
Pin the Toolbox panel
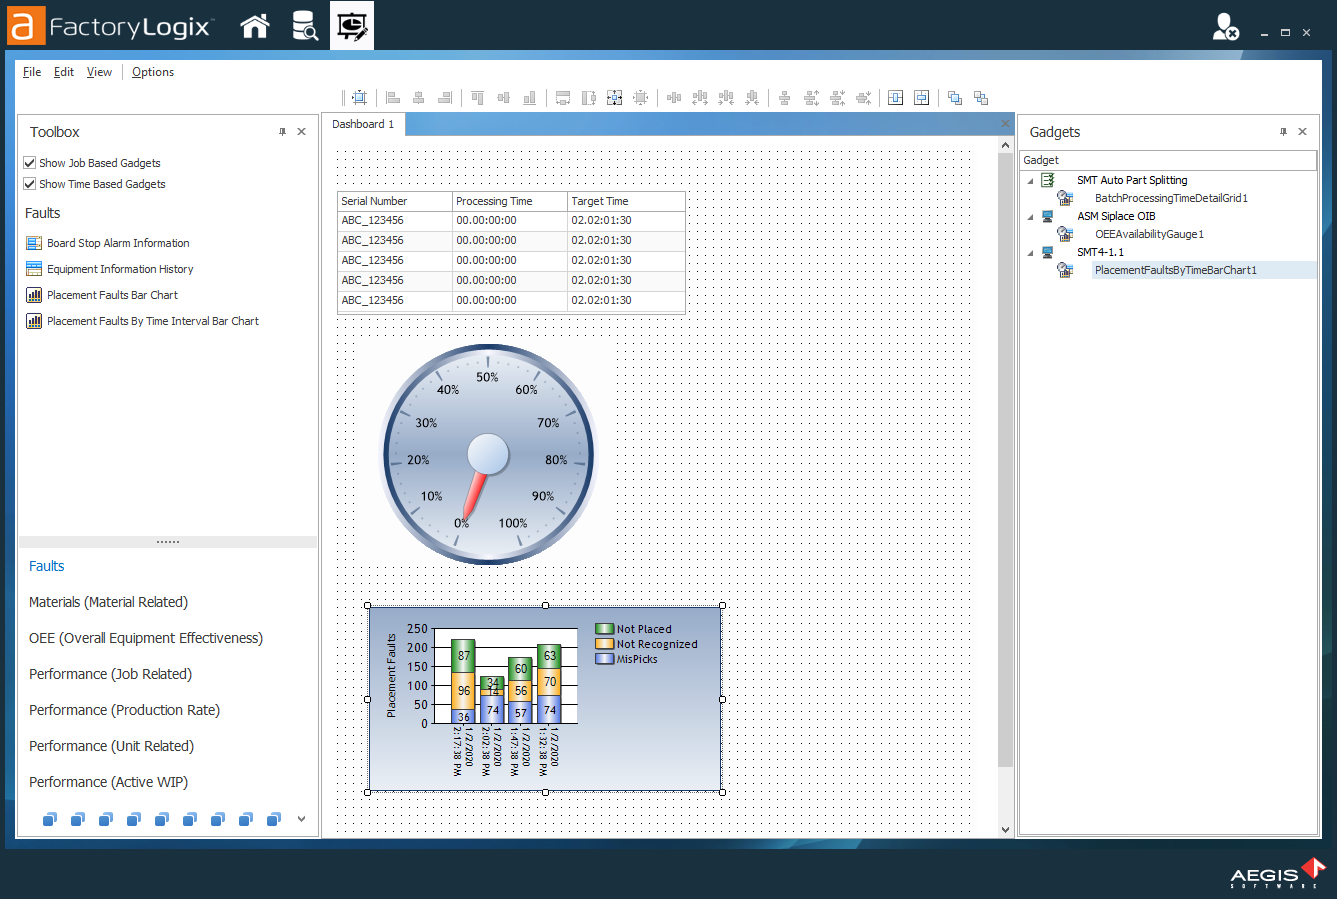[x=282, y=132]
